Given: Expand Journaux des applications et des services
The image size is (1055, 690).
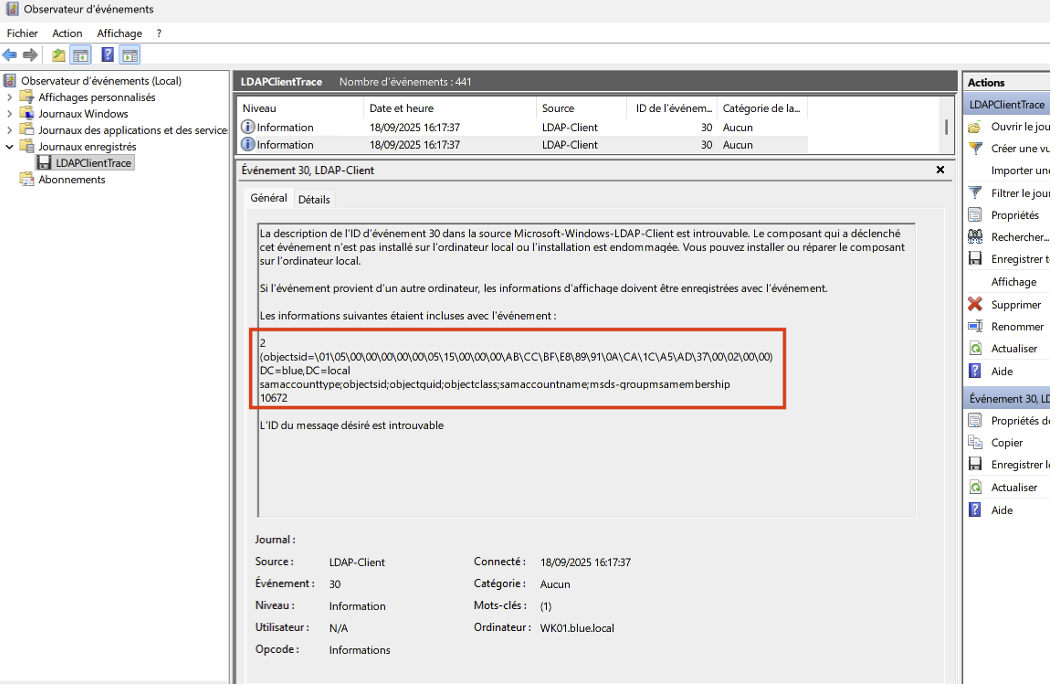Looking at the screenshot, I should [10, 130].
